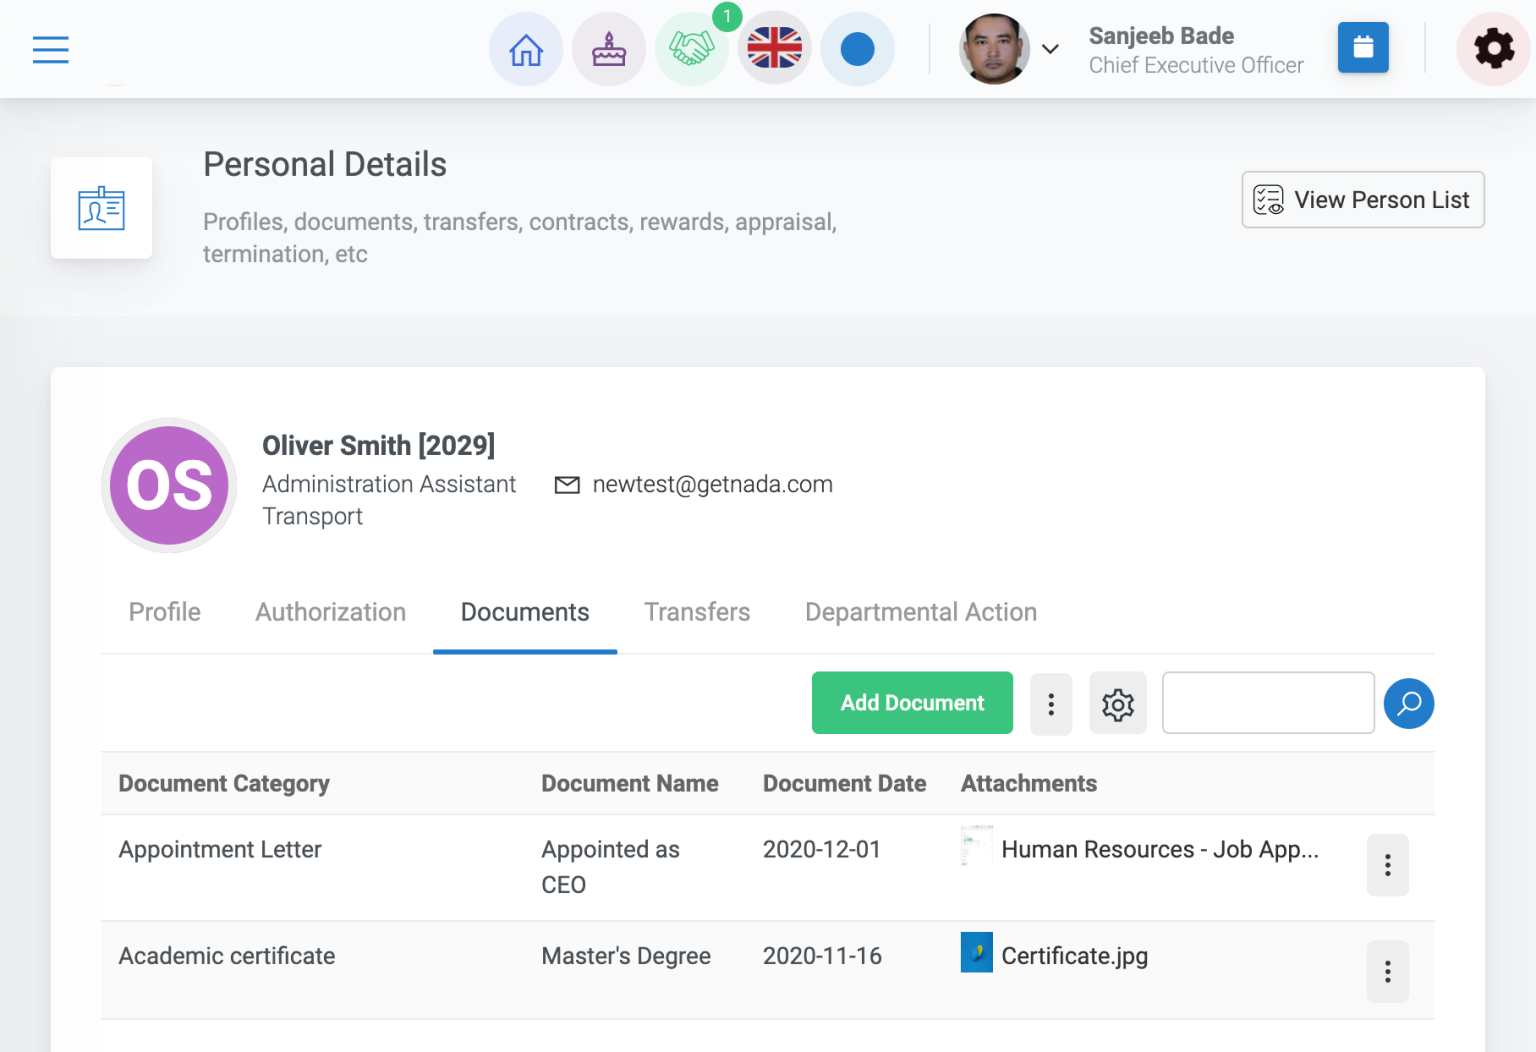Select the UK flag language icon
This screenshot has height=1052, width=1536.
point(774,48)
